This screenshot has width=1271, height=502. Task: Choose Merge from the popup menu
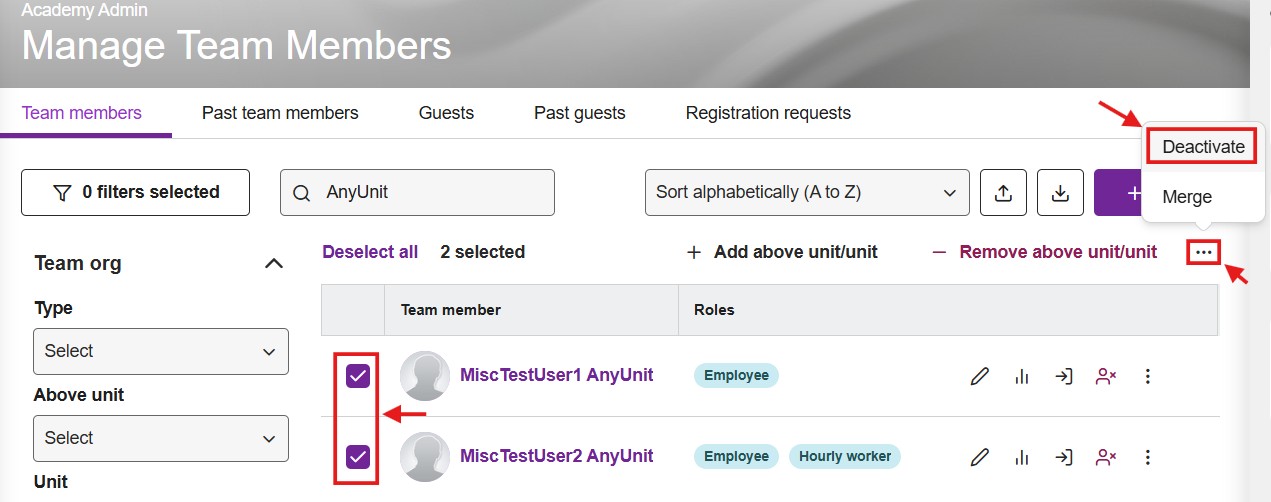coord(1187,197)
